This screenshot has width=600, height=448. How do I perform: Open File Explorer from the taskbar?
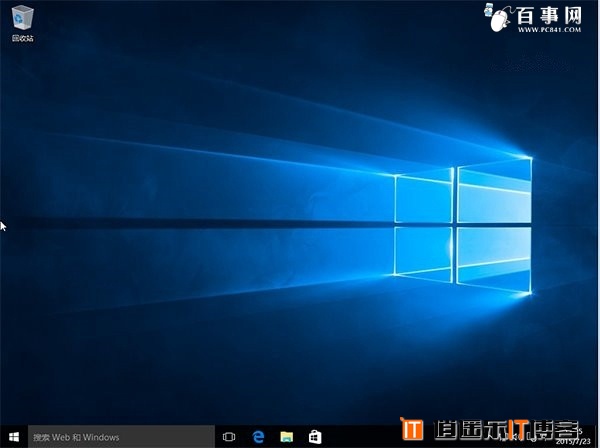pos(287,437)
